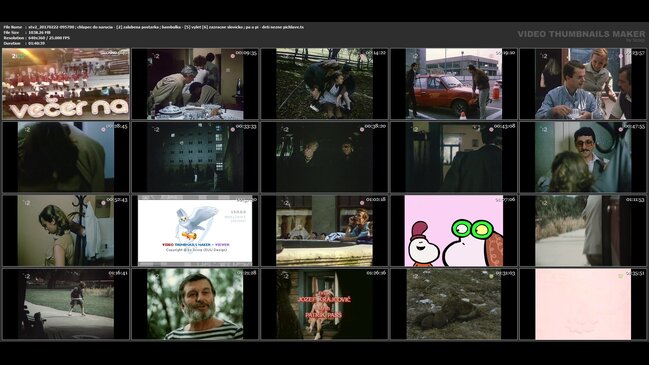
Task: Select the man on phone thumbnail
Action: pyautogui.click(x=324, y=231)
